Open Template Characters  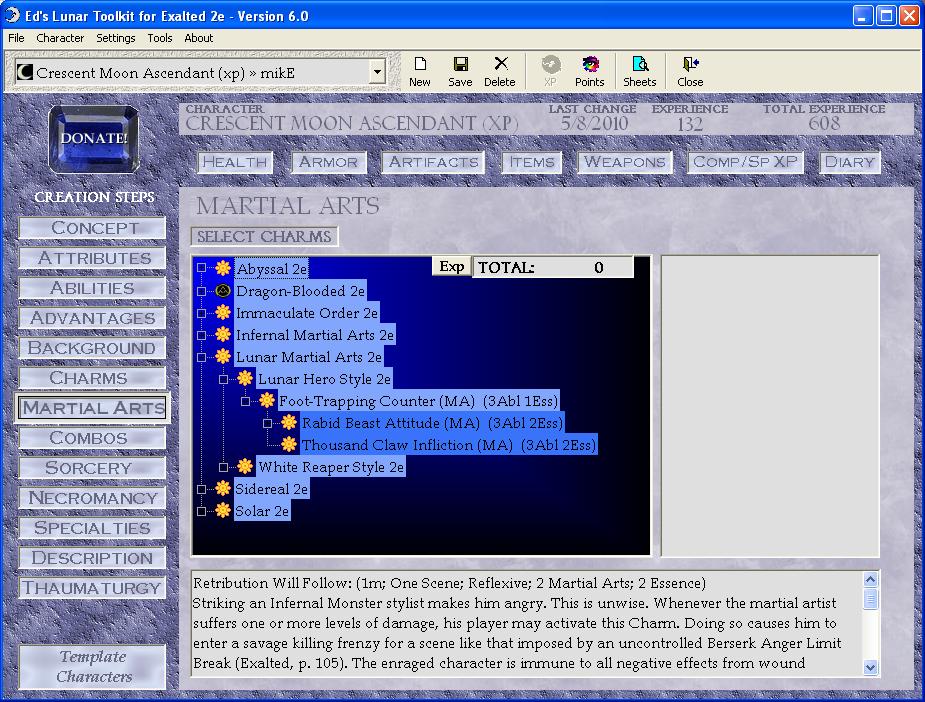[x=93, y=667]
